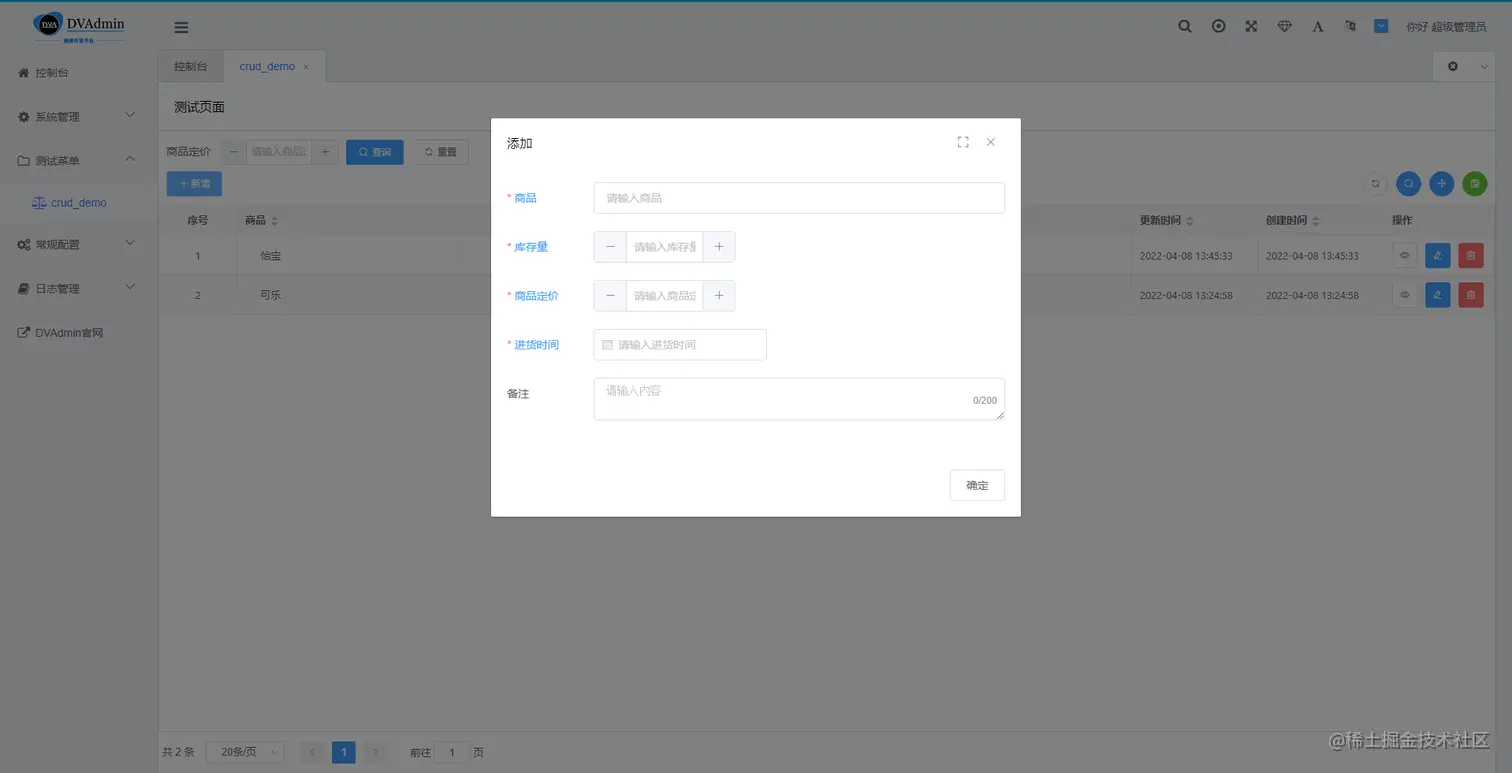The height and width of the screenshot is (773, 1512).
Task: Switch language using the translation icon
Action: pos(1350,26)
